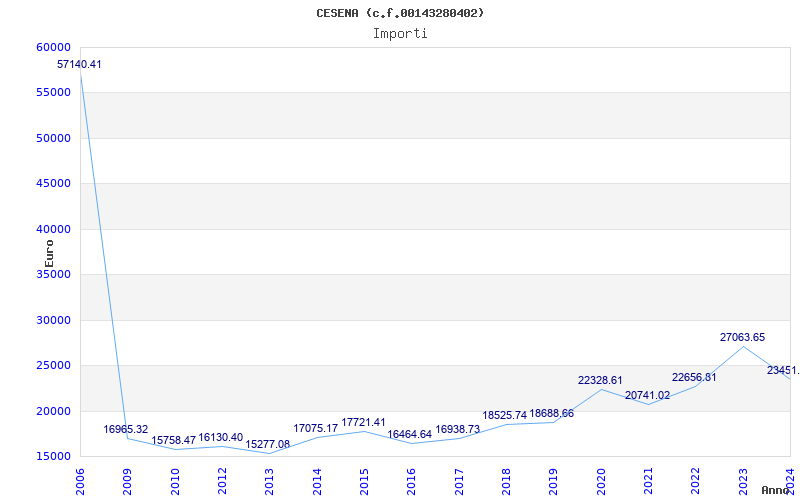This screenshot has width=800, height=500.
Task: Click the 2016 x-axis year label
Action: click(x=412, y=482)
